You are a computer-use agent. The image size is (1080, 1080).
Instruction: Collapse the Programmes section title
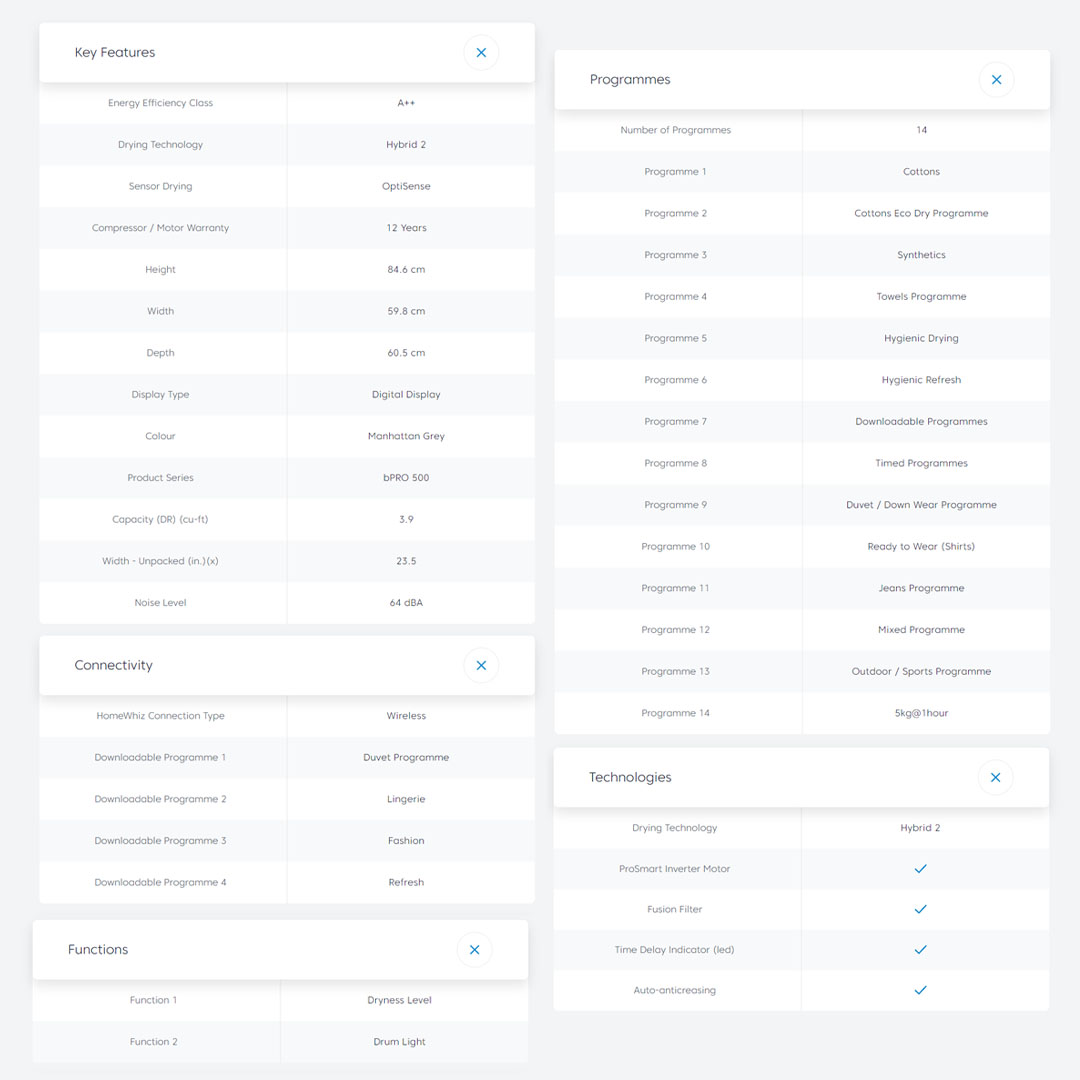630,80
